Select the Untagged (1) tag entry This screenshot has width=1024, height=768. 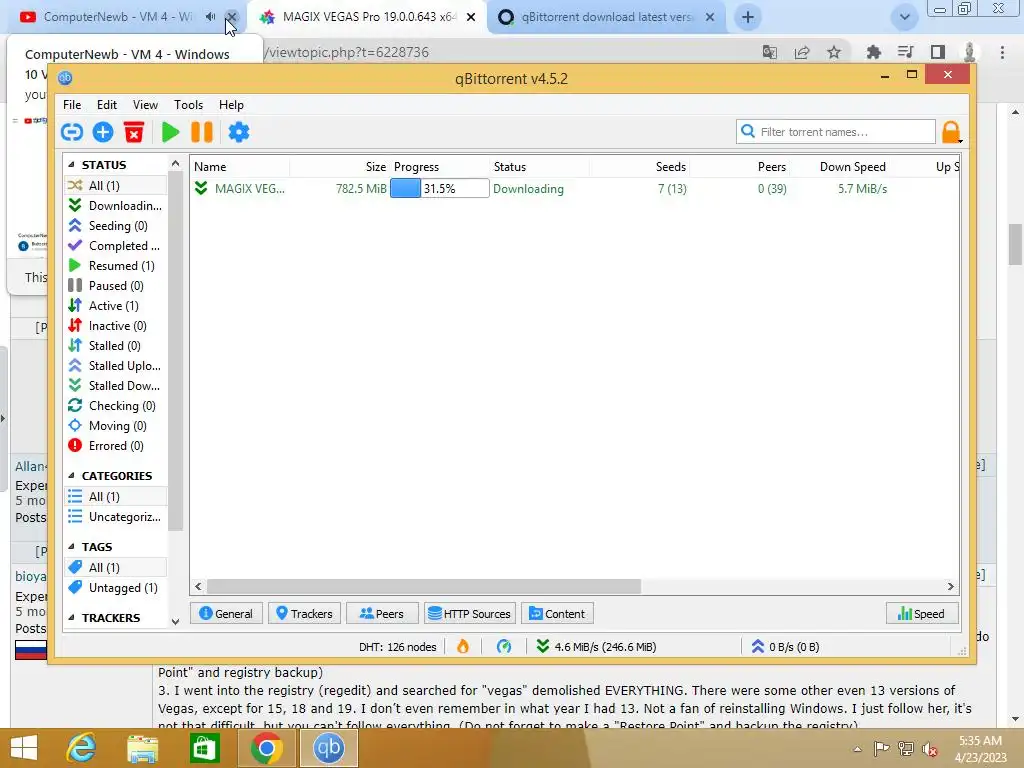click(116, 588)
